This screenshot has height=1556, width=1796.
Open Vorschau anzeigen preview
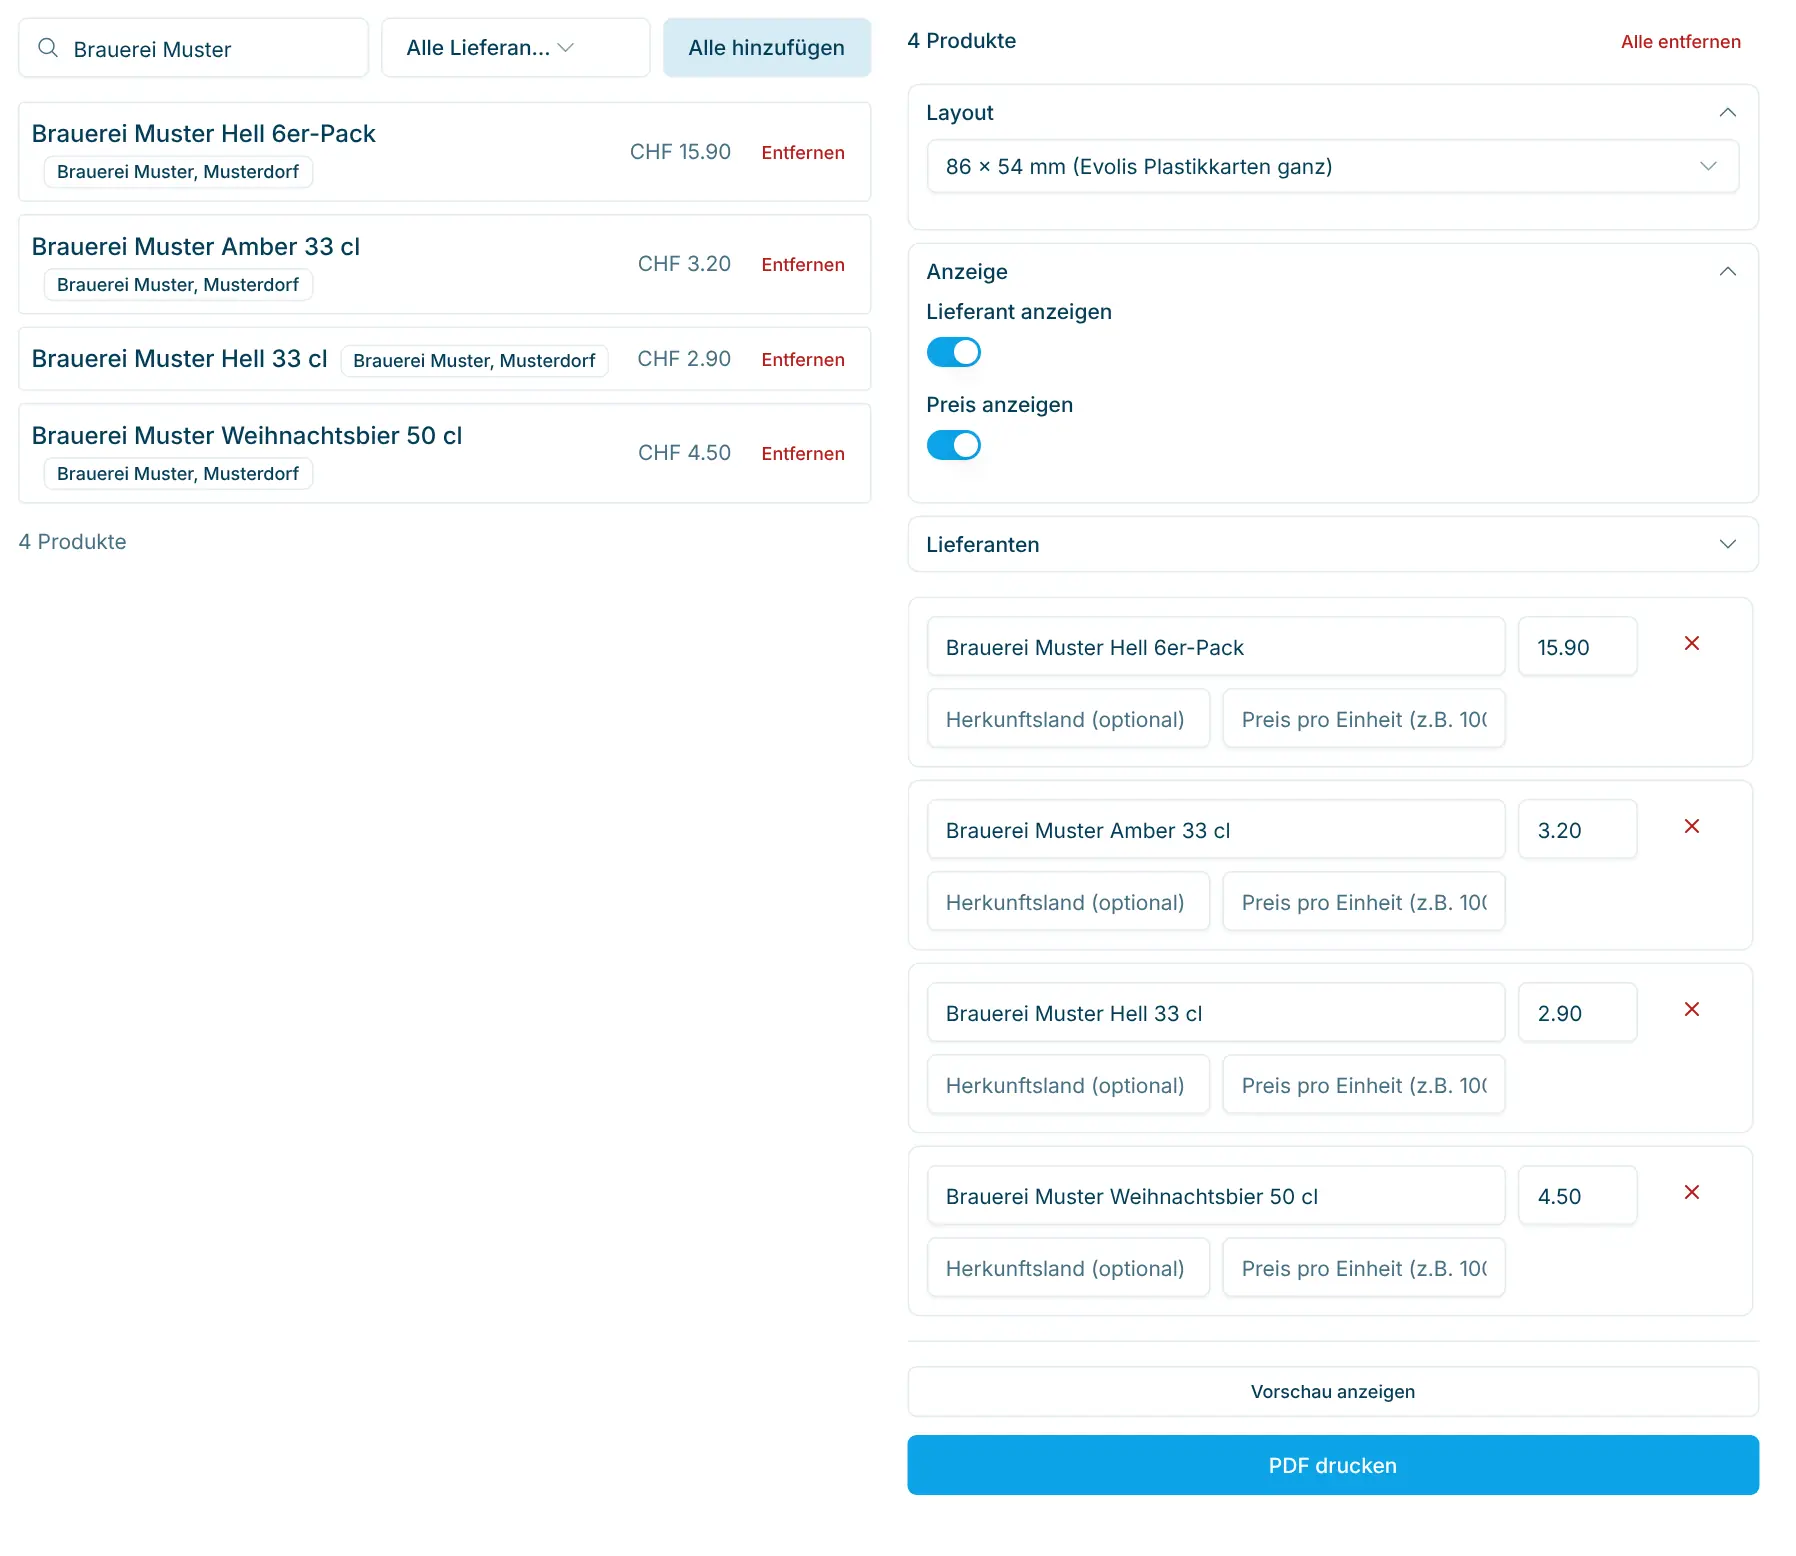[x=1332, y=1392]
